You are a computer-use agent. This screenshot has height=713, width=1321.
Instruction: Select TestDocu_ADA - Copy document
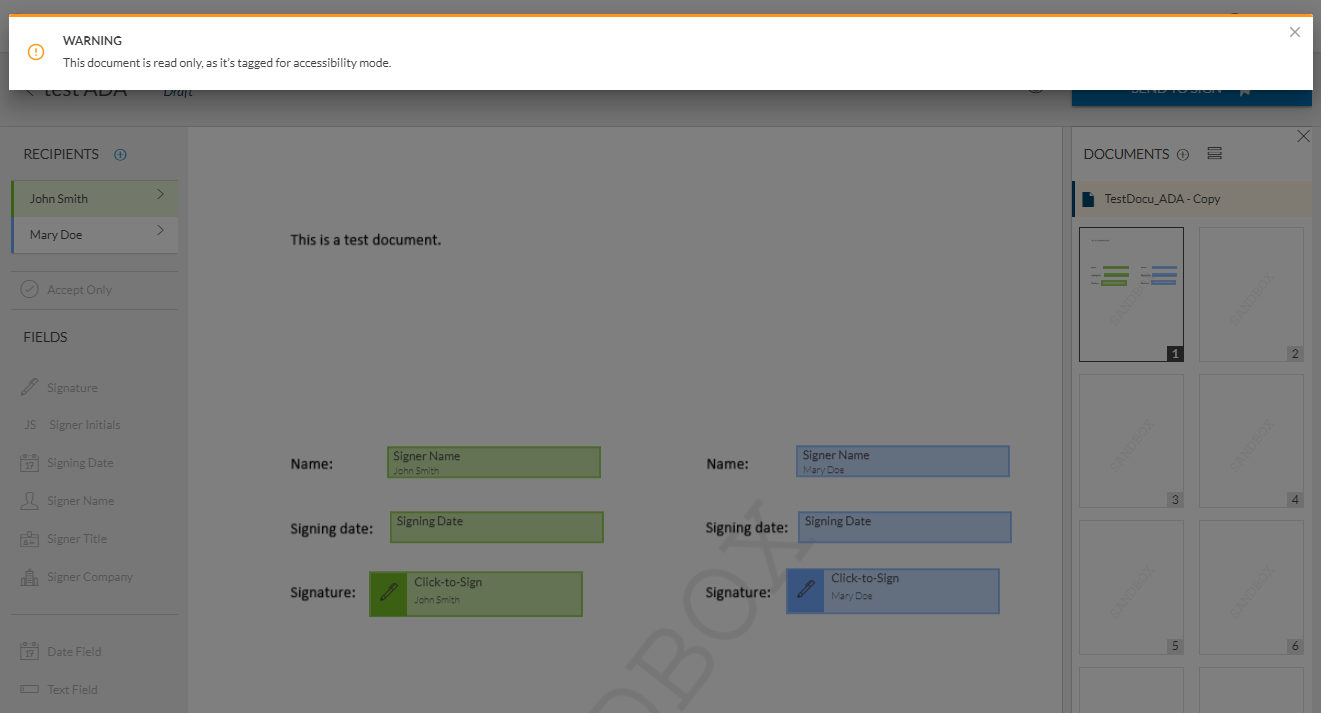click(x=1192, y=199)
